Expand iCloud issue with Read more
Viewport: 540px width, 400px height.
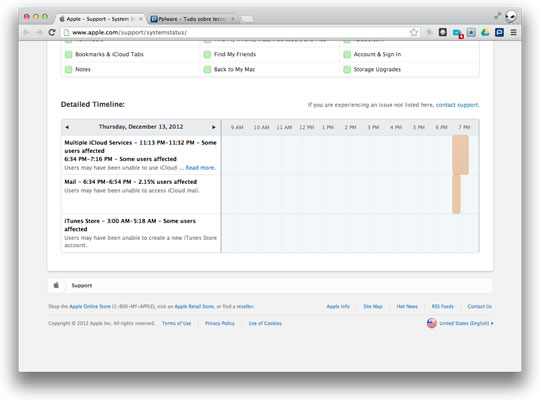200,168
